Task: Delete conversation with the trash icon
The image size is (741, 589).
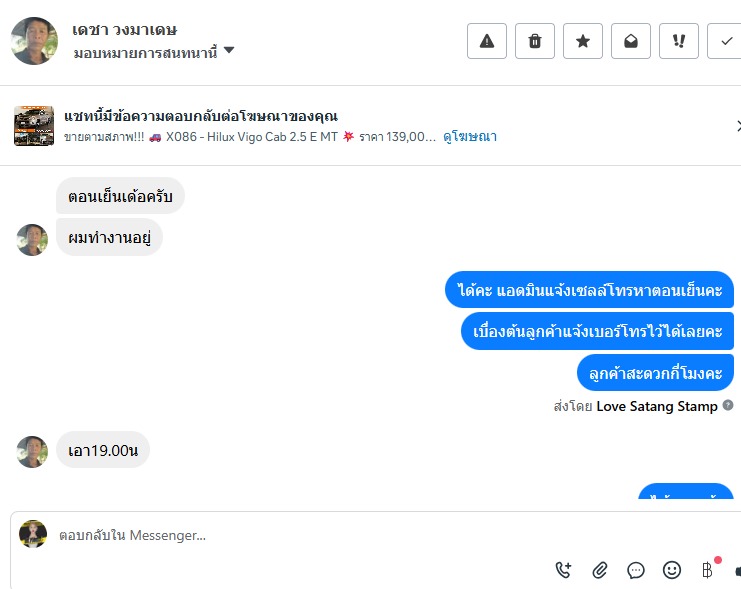Action: [x=535, y=41]
